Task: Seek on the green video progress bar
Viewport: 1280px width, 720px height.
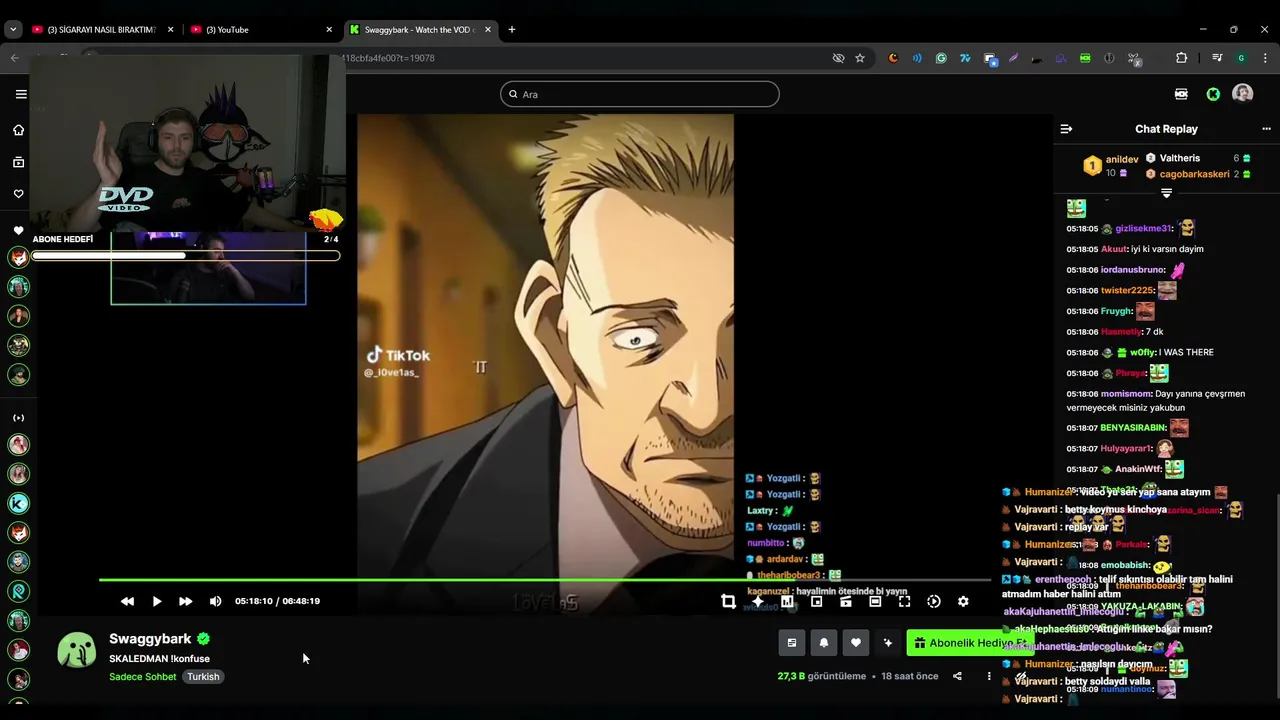Action: click(x=545, y=580)
